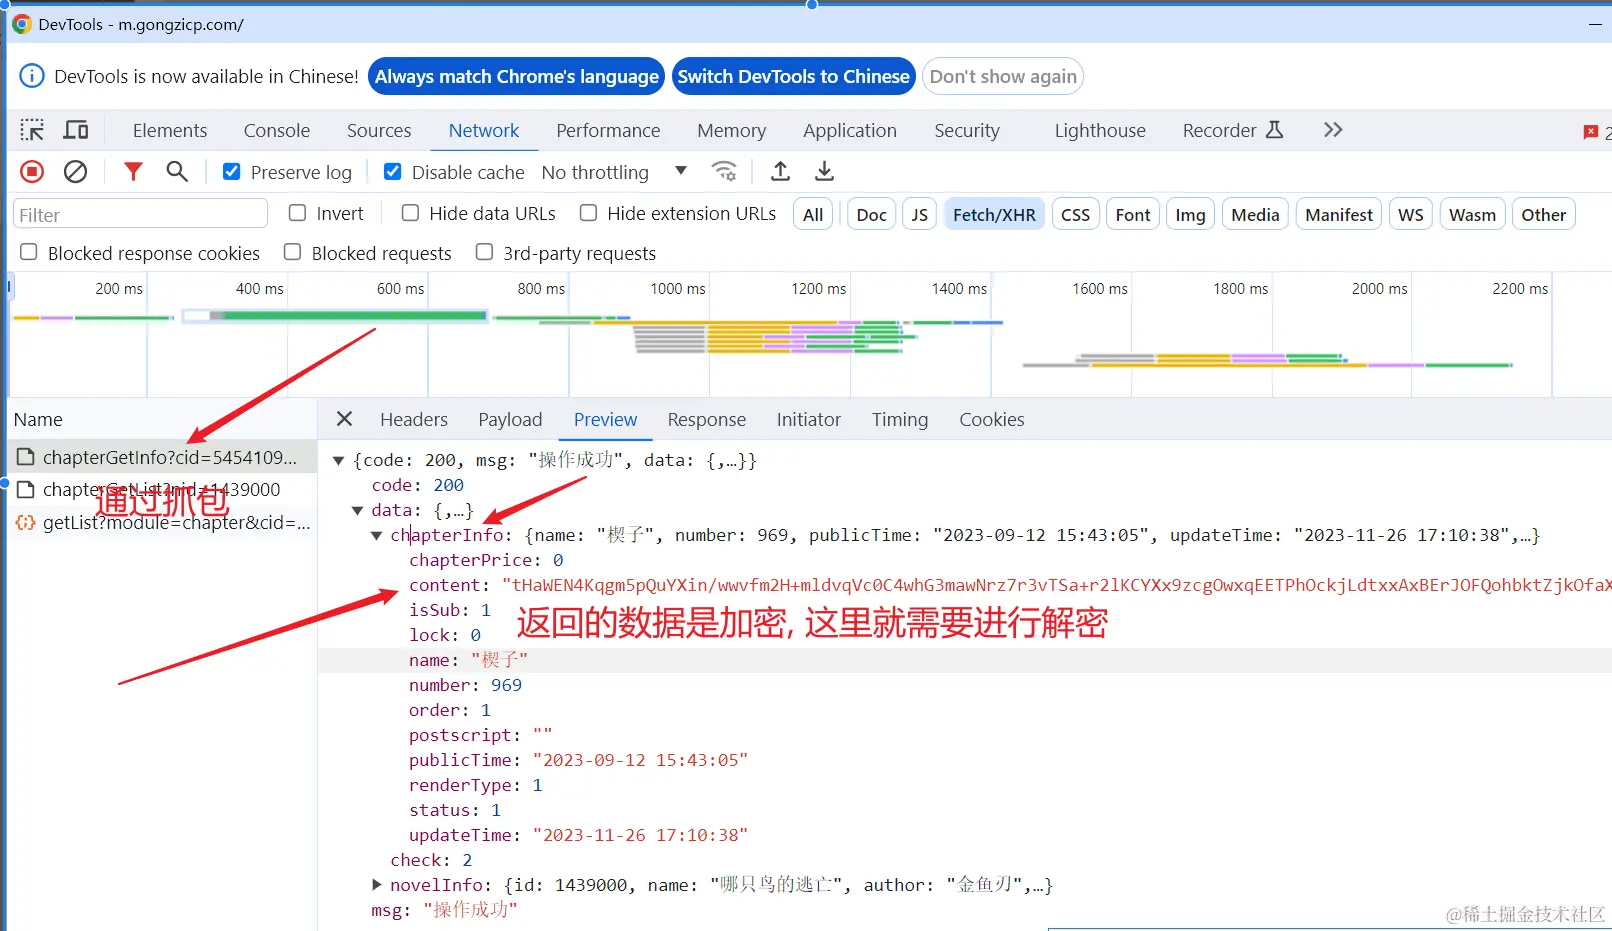Screen dimensions: 1612x931
Task: Show more DevTools tabs chevron
Action: (x=1333, y=130)
